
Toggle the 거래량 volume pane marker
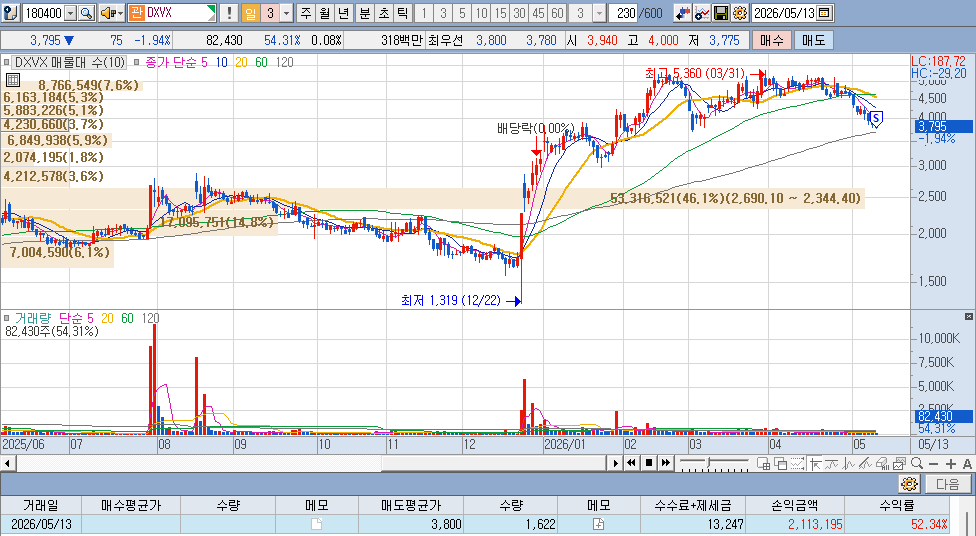coord(6,318)
